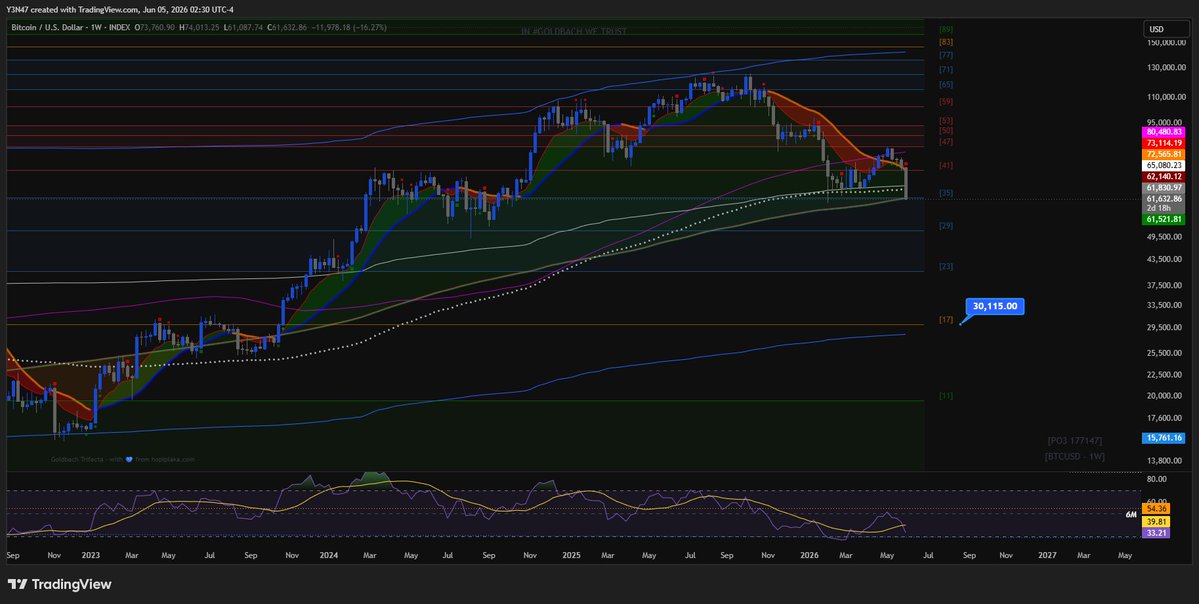Click 22,500.00 on the price axis
The width and height of the screenshot is (1199, 604).
[x=1165, y=375]
